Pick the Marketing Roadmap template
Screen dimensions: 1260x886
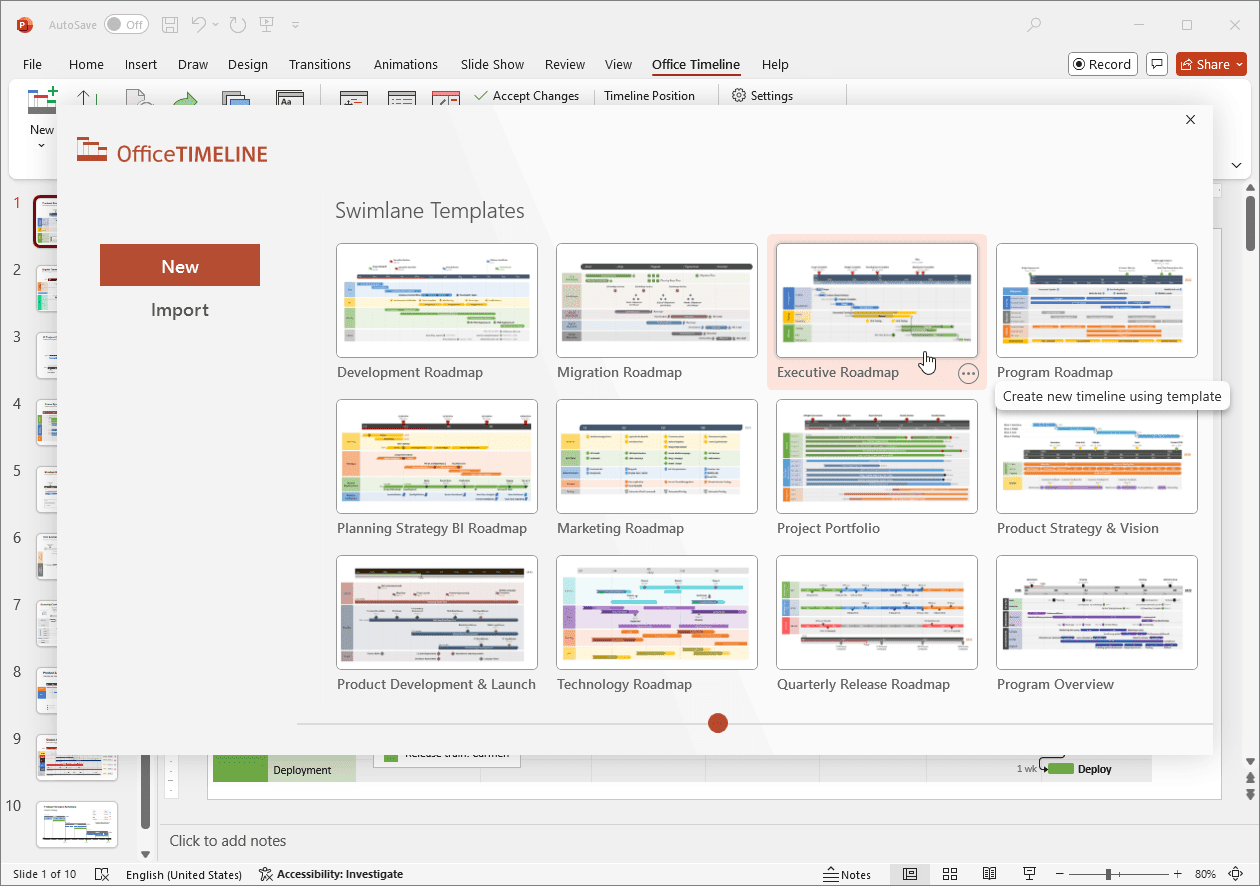tap(657, 457)
